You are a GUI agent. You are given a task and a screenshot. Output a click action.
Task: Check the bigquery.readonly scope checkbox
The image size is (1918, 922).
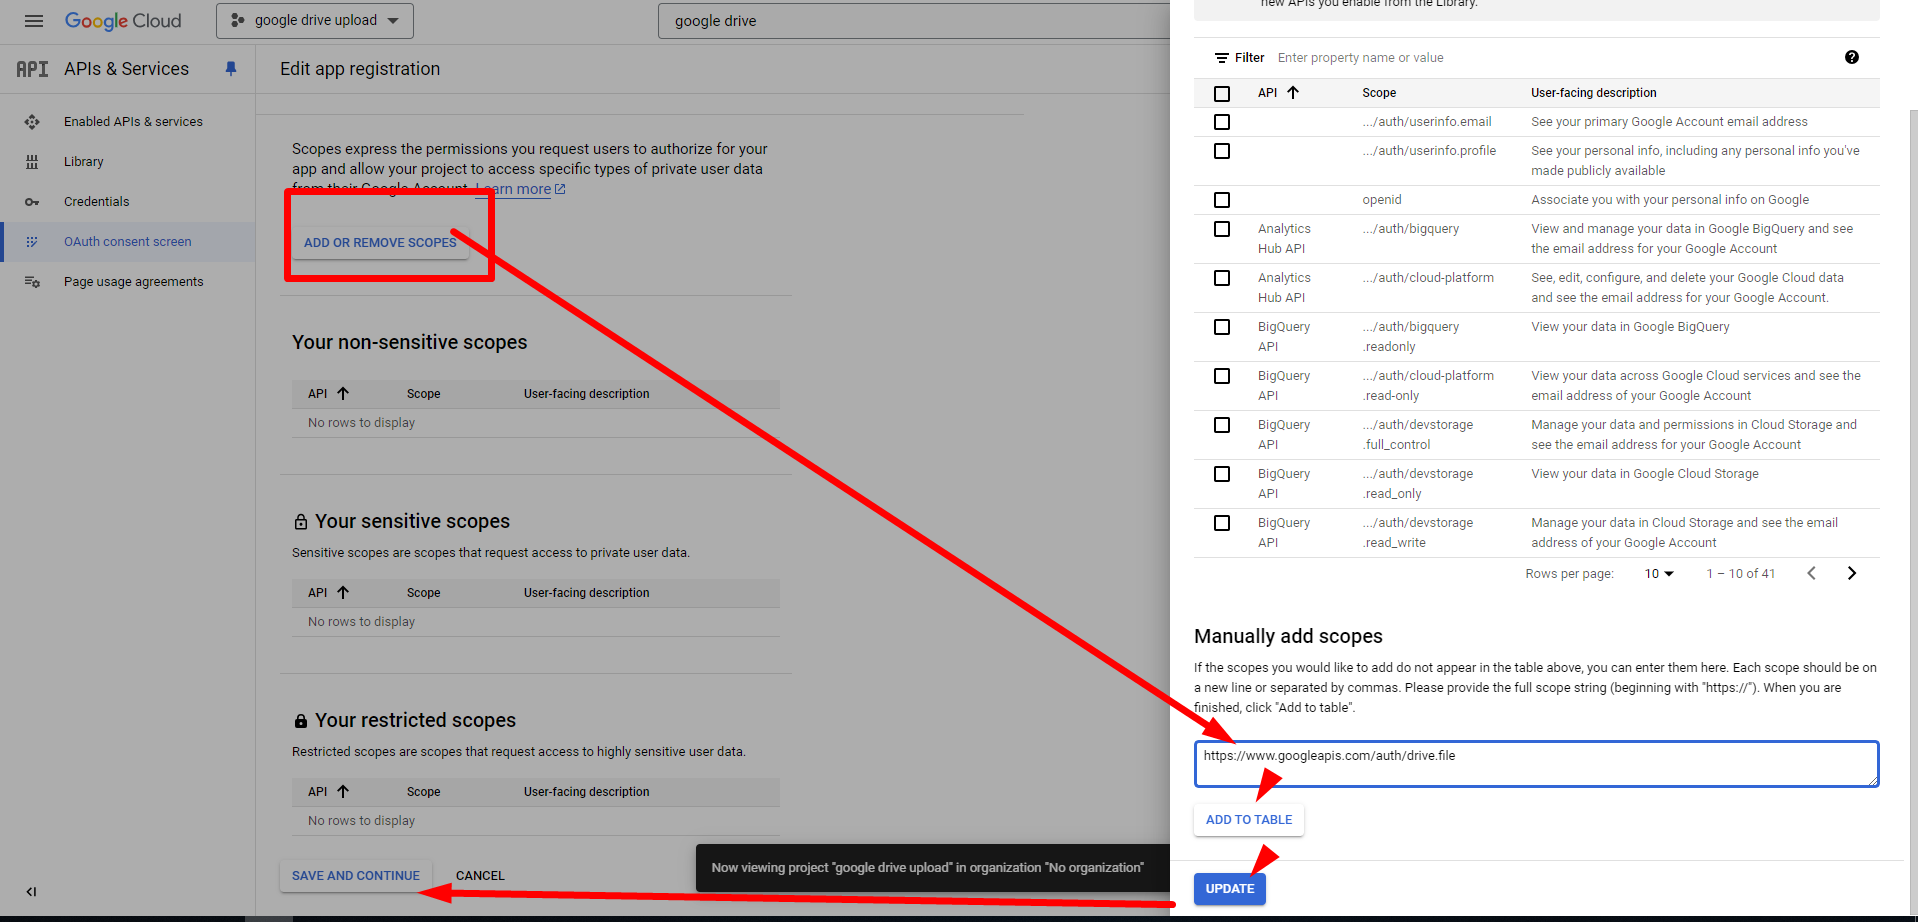point(1222,327)
